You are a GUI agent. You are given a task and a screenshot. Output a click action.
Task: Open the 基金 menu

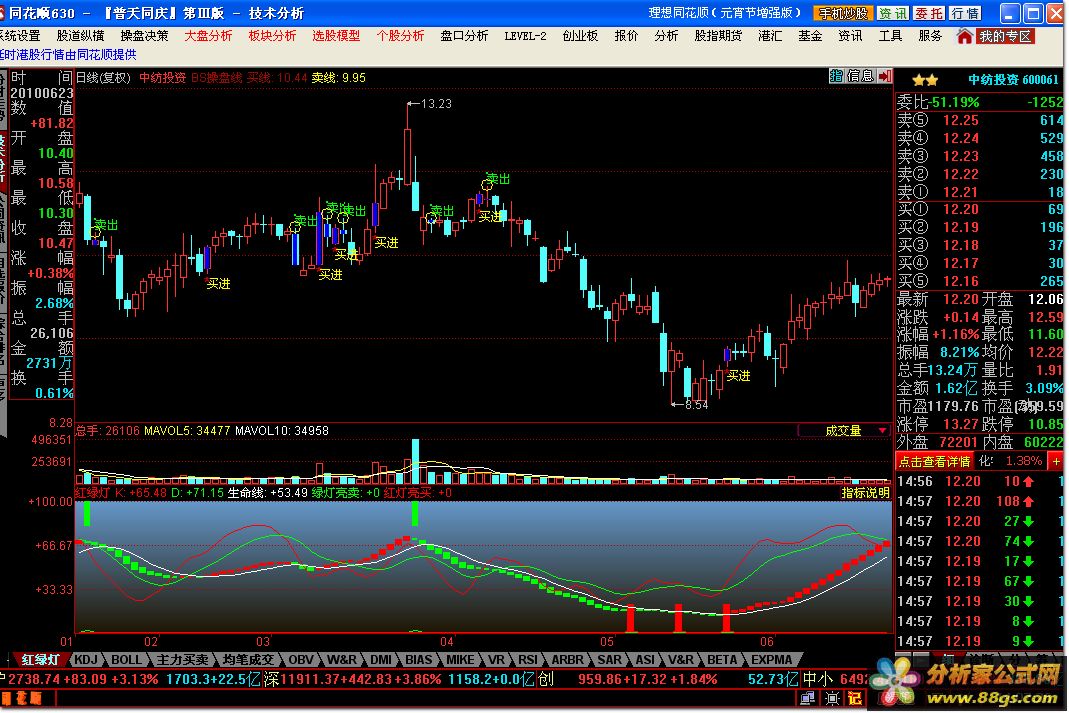coord(810,36)
